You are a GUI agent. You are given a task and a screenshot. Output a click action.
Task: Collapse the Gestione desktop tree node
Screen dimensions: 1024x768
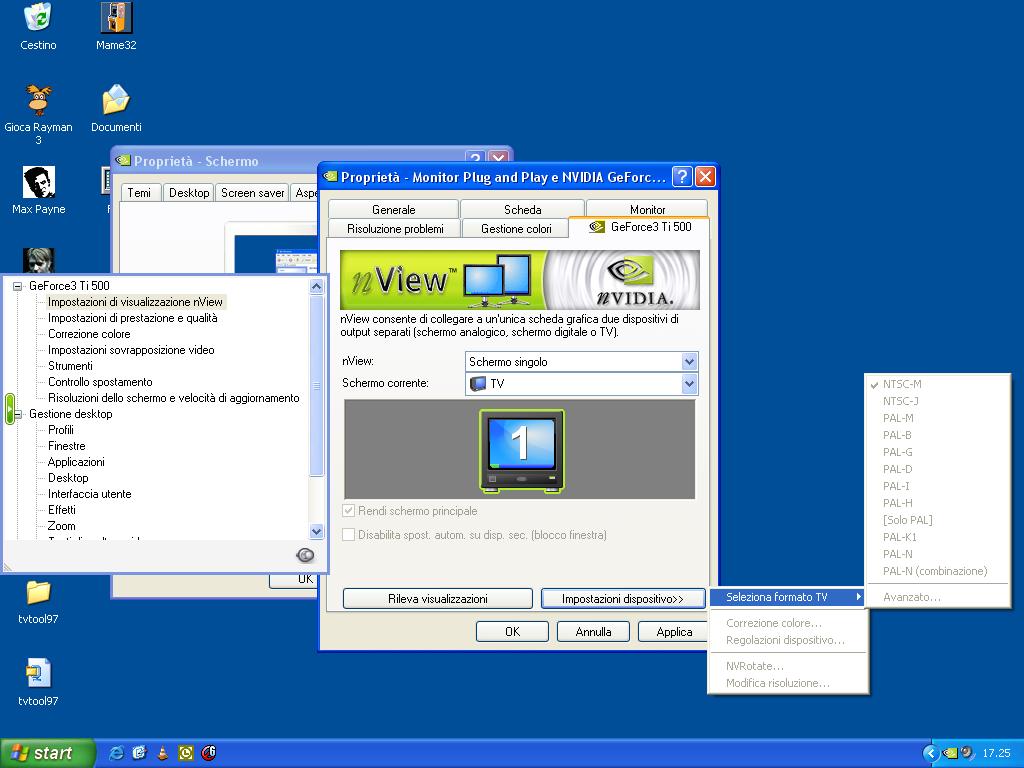pos(18,414)
